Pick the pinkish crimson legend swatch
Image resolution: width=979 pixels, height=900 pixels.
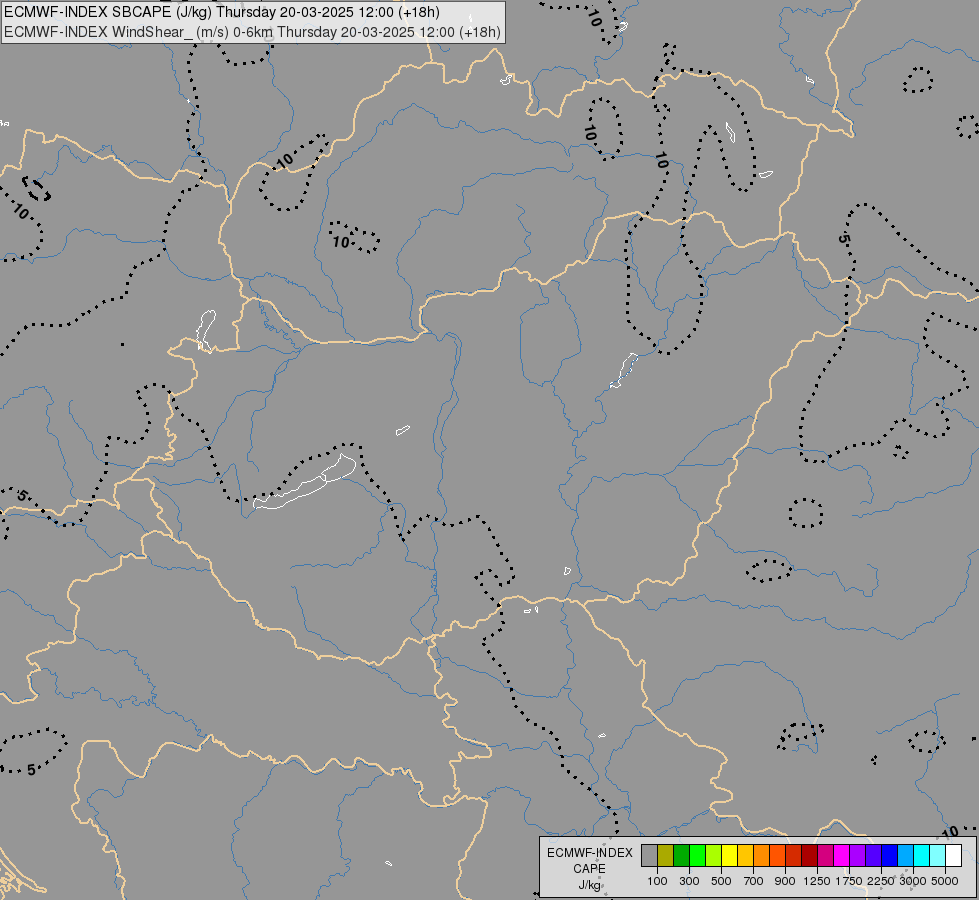(825, 855)
